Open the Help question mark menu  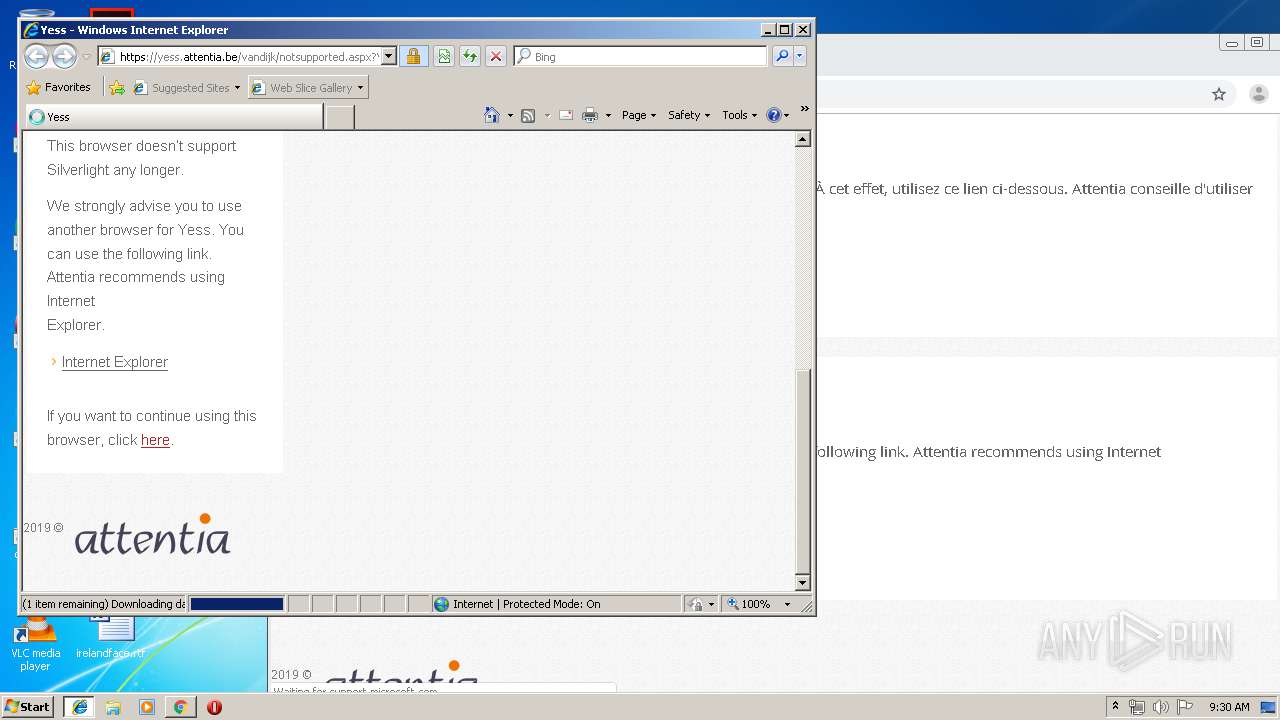[778, 115]
